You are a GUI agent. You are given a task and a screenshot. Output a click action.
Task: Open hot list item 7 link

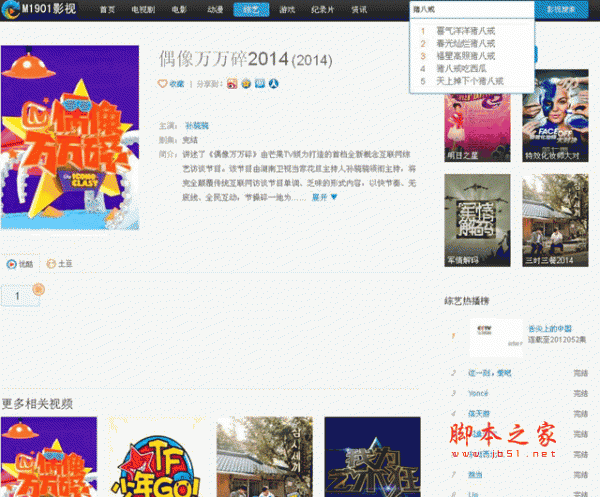pos(475,475)
